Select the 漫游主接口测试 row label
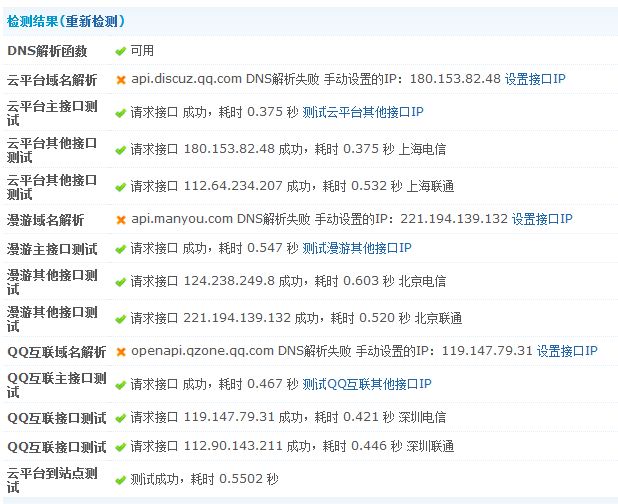 pyautogui.click(x=52, y=249)
